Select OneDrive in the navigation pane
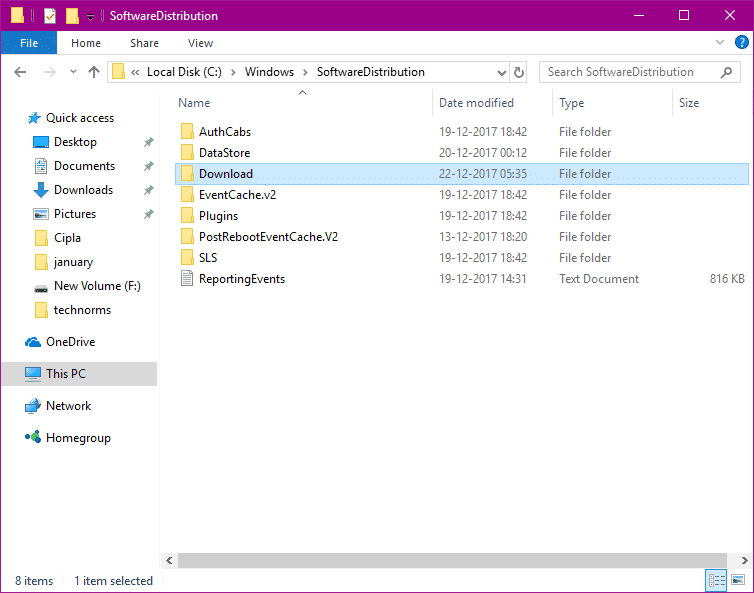The width and height of the screenshot is (754, 593). pyautogui.click(x=70, y=342)
